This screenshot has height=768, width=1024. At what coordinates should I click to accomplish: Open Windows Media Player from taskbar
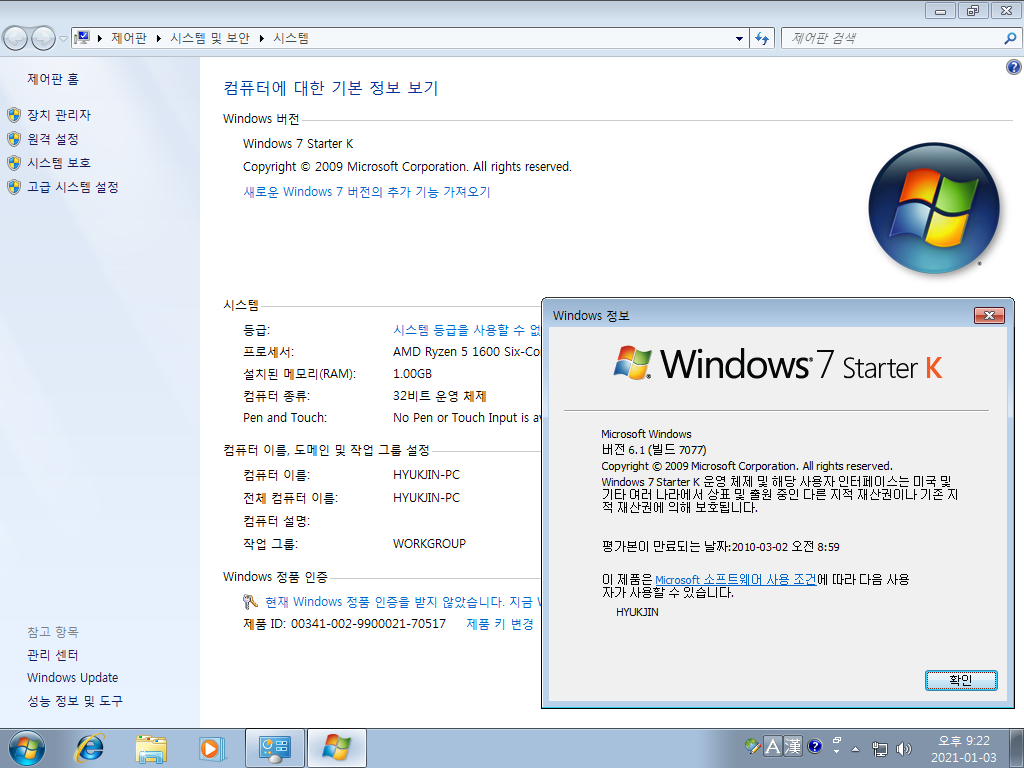click(212, 748)
